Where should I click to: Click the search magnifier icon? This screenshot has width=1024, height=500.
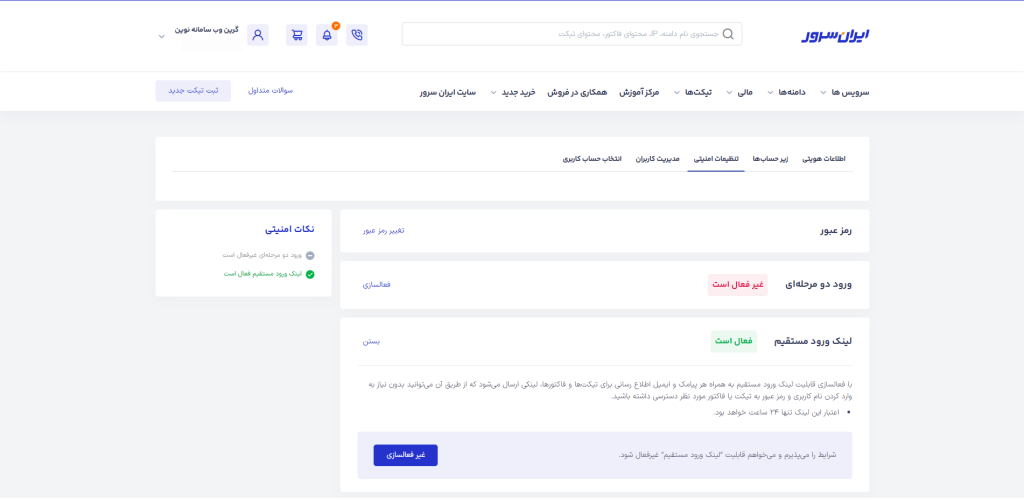pyautogui.click(x=727, y=34)
